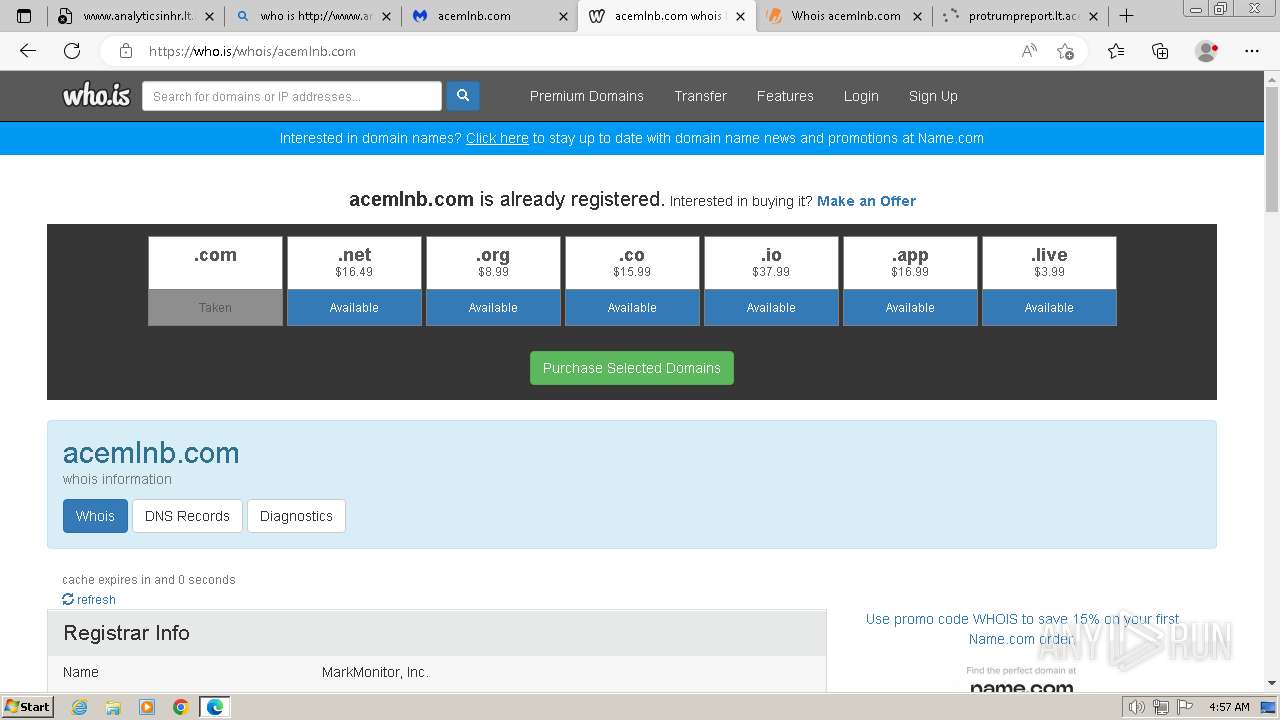Image resolution: width=1280 pixels, height=720 pixels.
Task: Click the Edge icon in taskbar
Action: [x=215, y=707]
